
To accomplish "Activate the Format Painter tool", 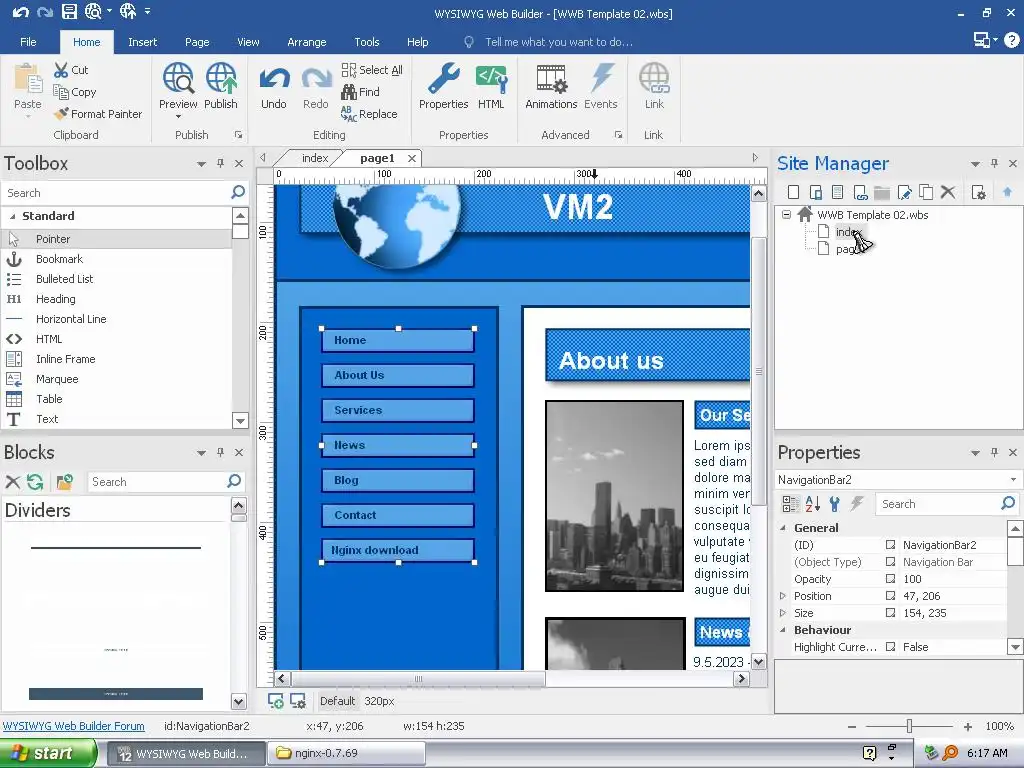I will 98,114.
